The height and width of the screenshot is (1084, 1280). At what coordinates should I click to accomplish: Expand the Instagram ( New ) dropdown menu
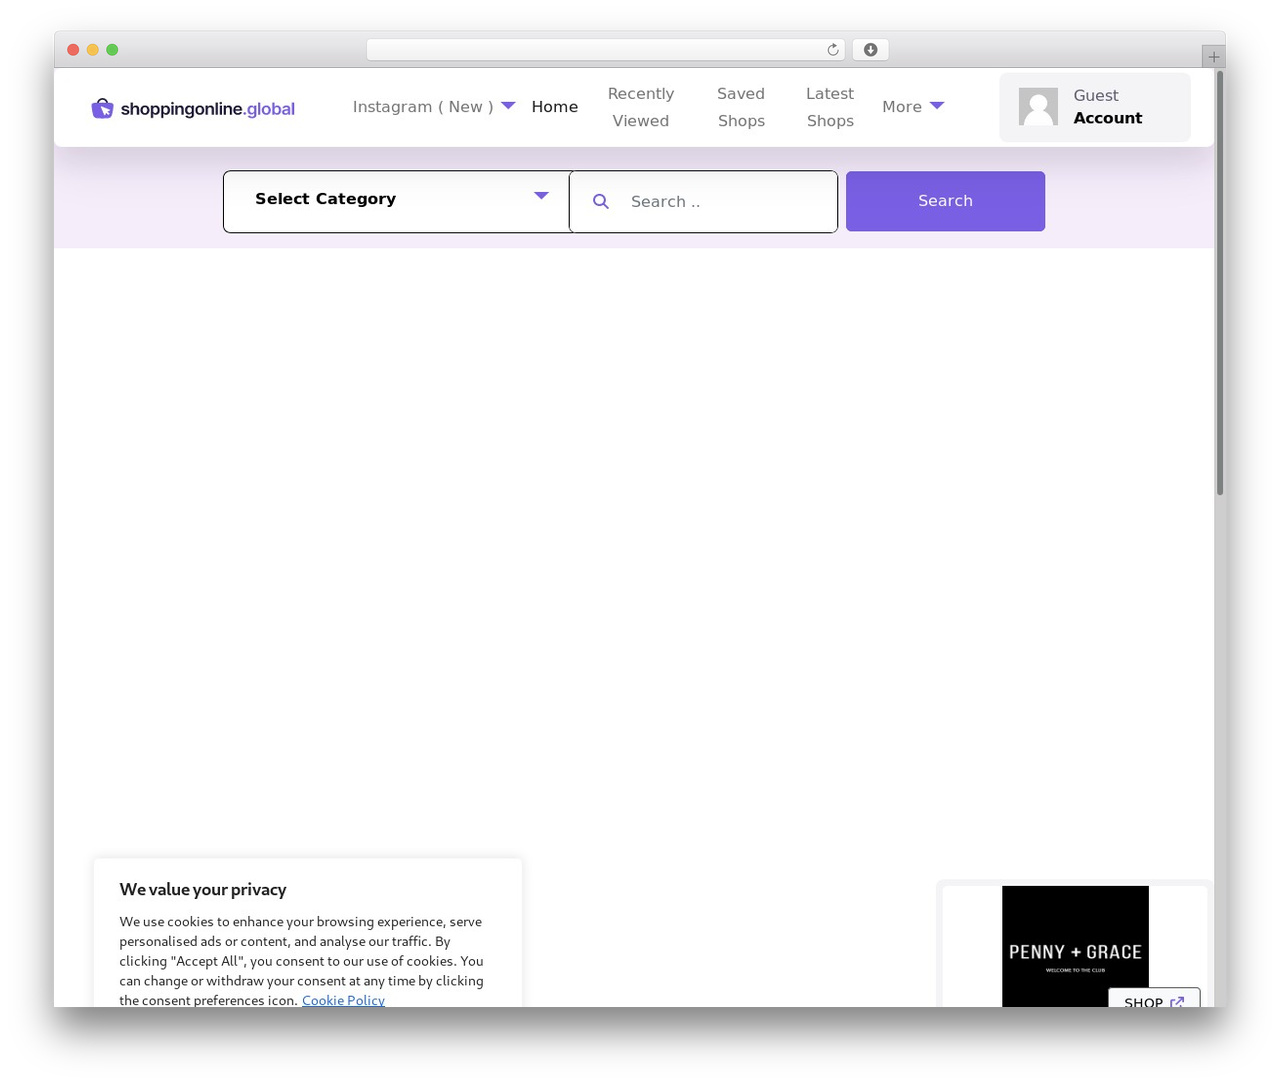434,107
